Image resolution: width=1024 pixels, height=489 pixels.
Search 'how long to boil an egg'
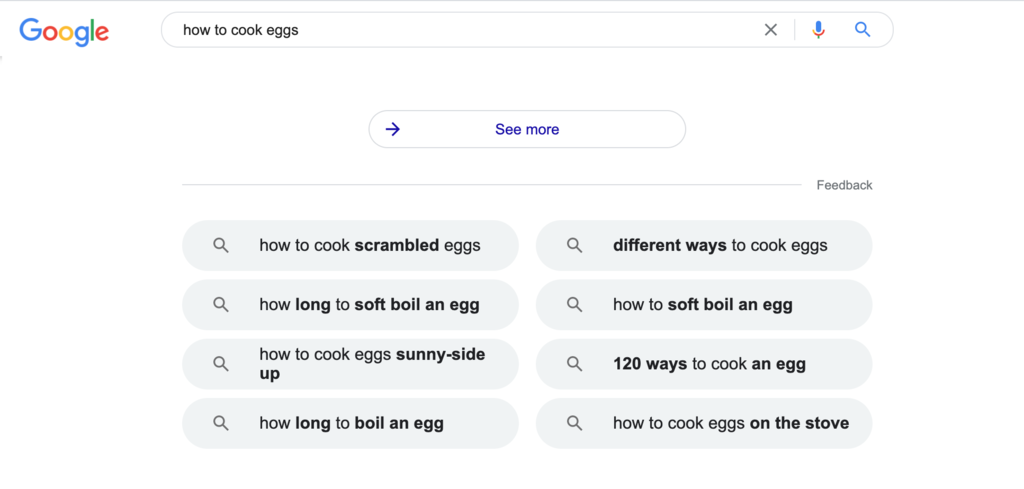[351, 423]
